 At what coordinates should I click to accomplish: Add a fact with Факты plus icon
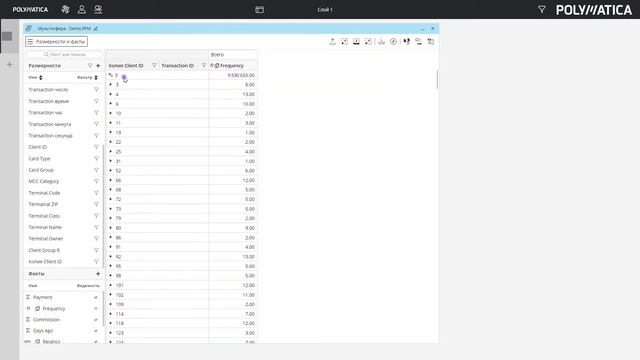click(98, 273)
